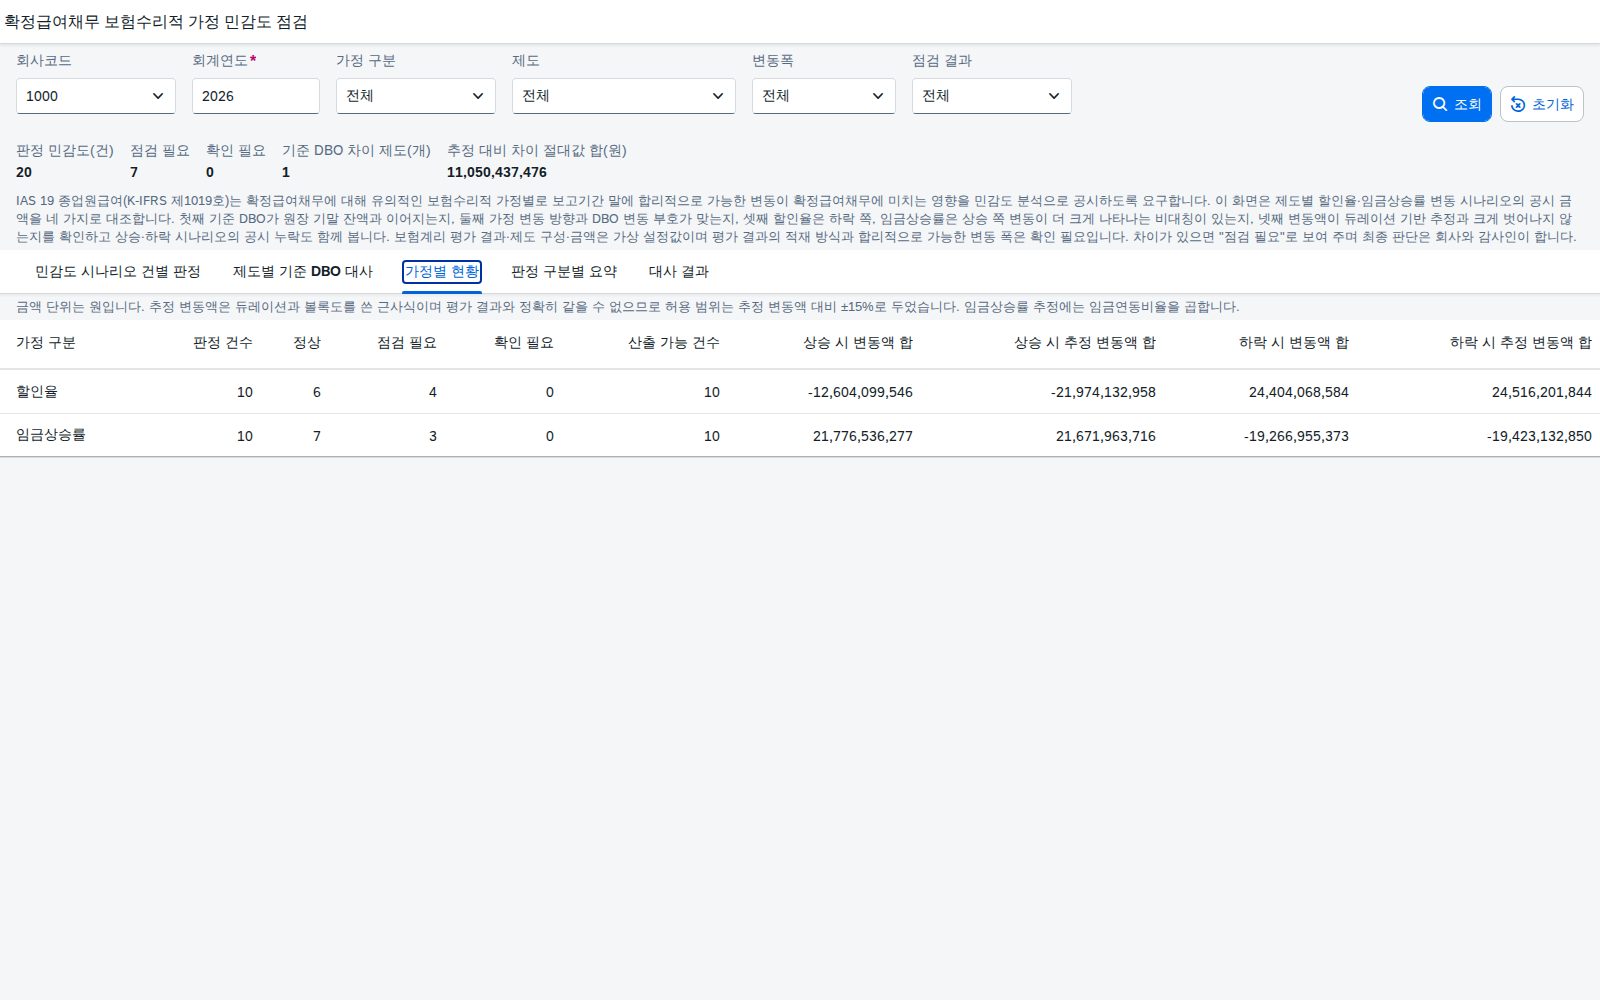1600x1000 pixels.
Task: Select the 가정별 현황 tab
Action: 442,272
